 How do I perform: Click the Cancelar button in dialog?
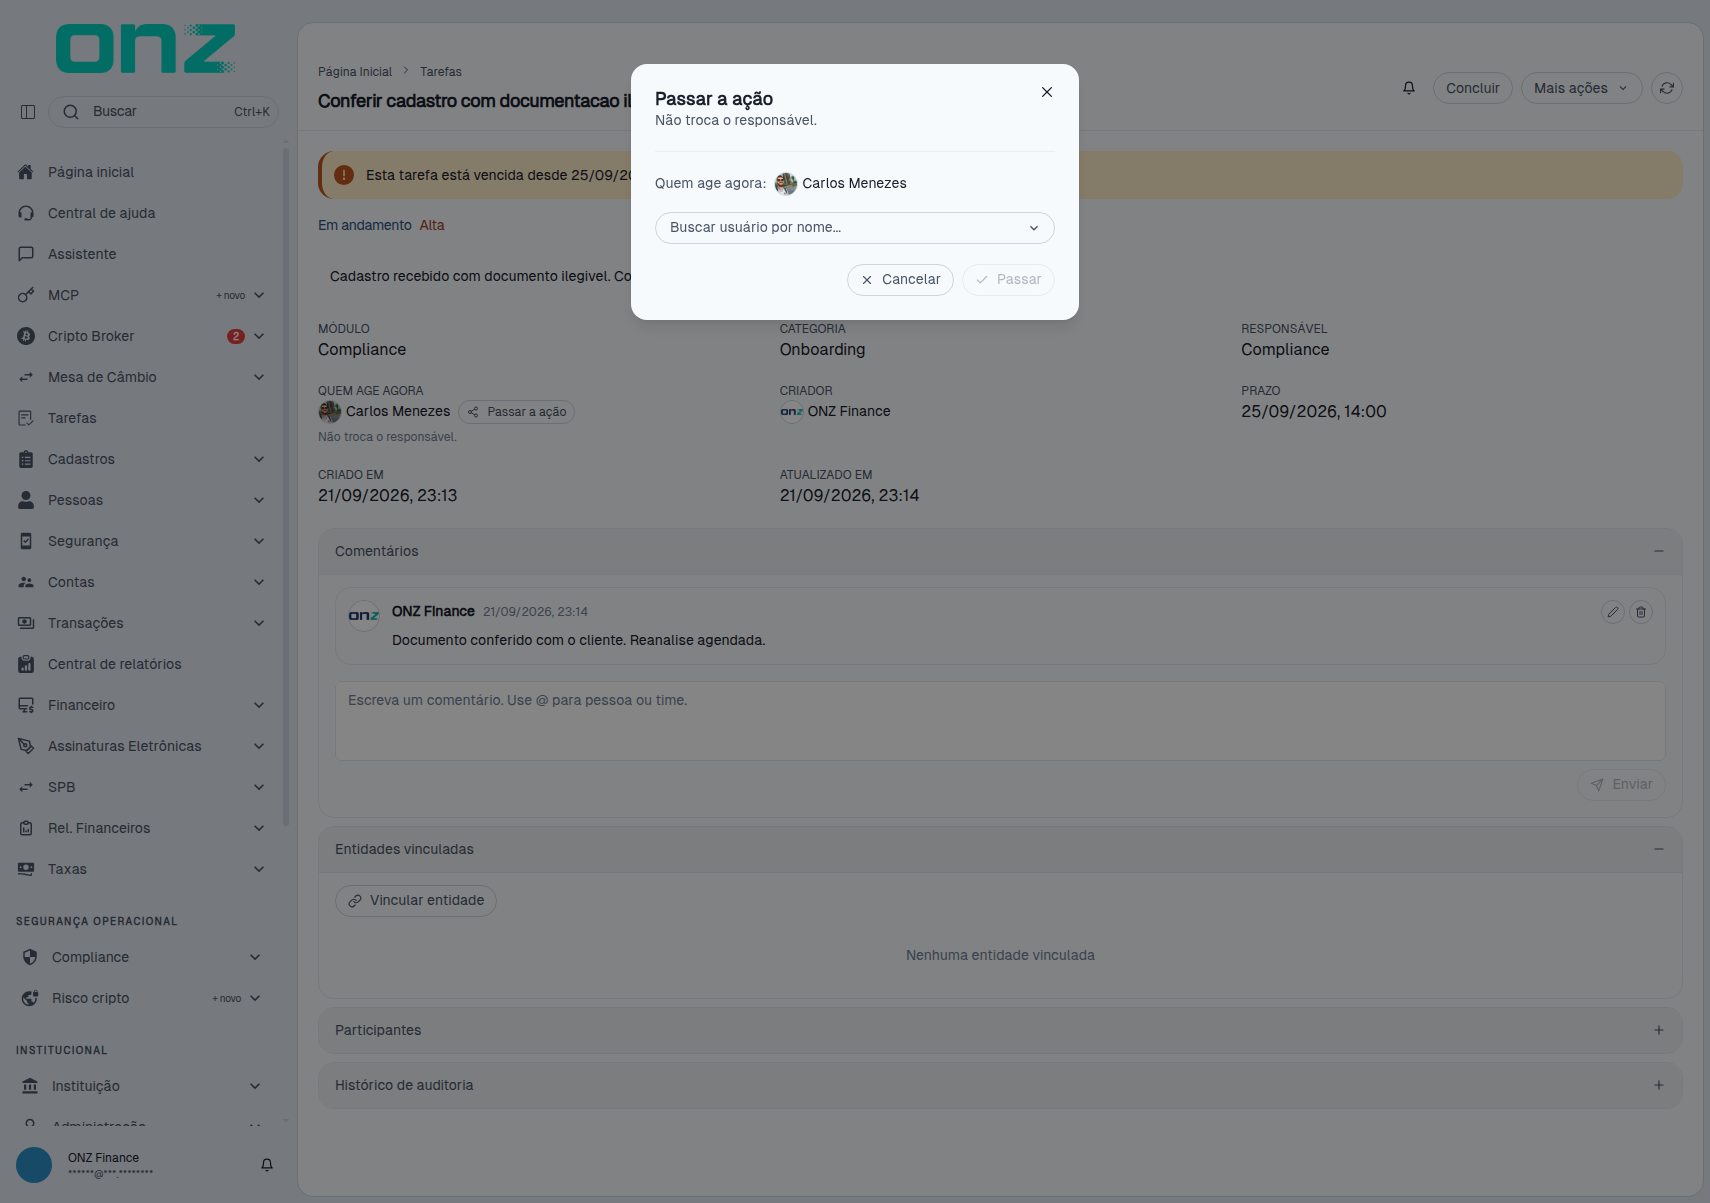tap(900, 280)
